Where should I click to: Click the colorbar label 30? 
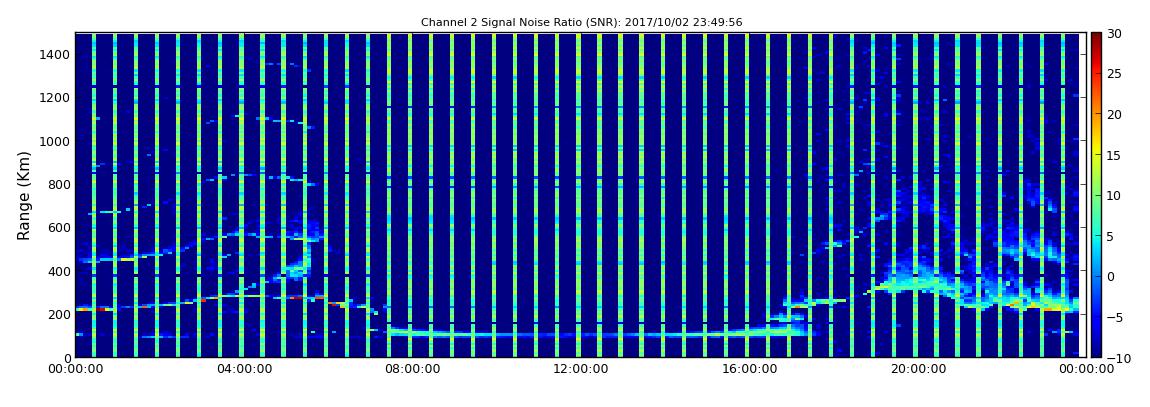point(1115,34)
